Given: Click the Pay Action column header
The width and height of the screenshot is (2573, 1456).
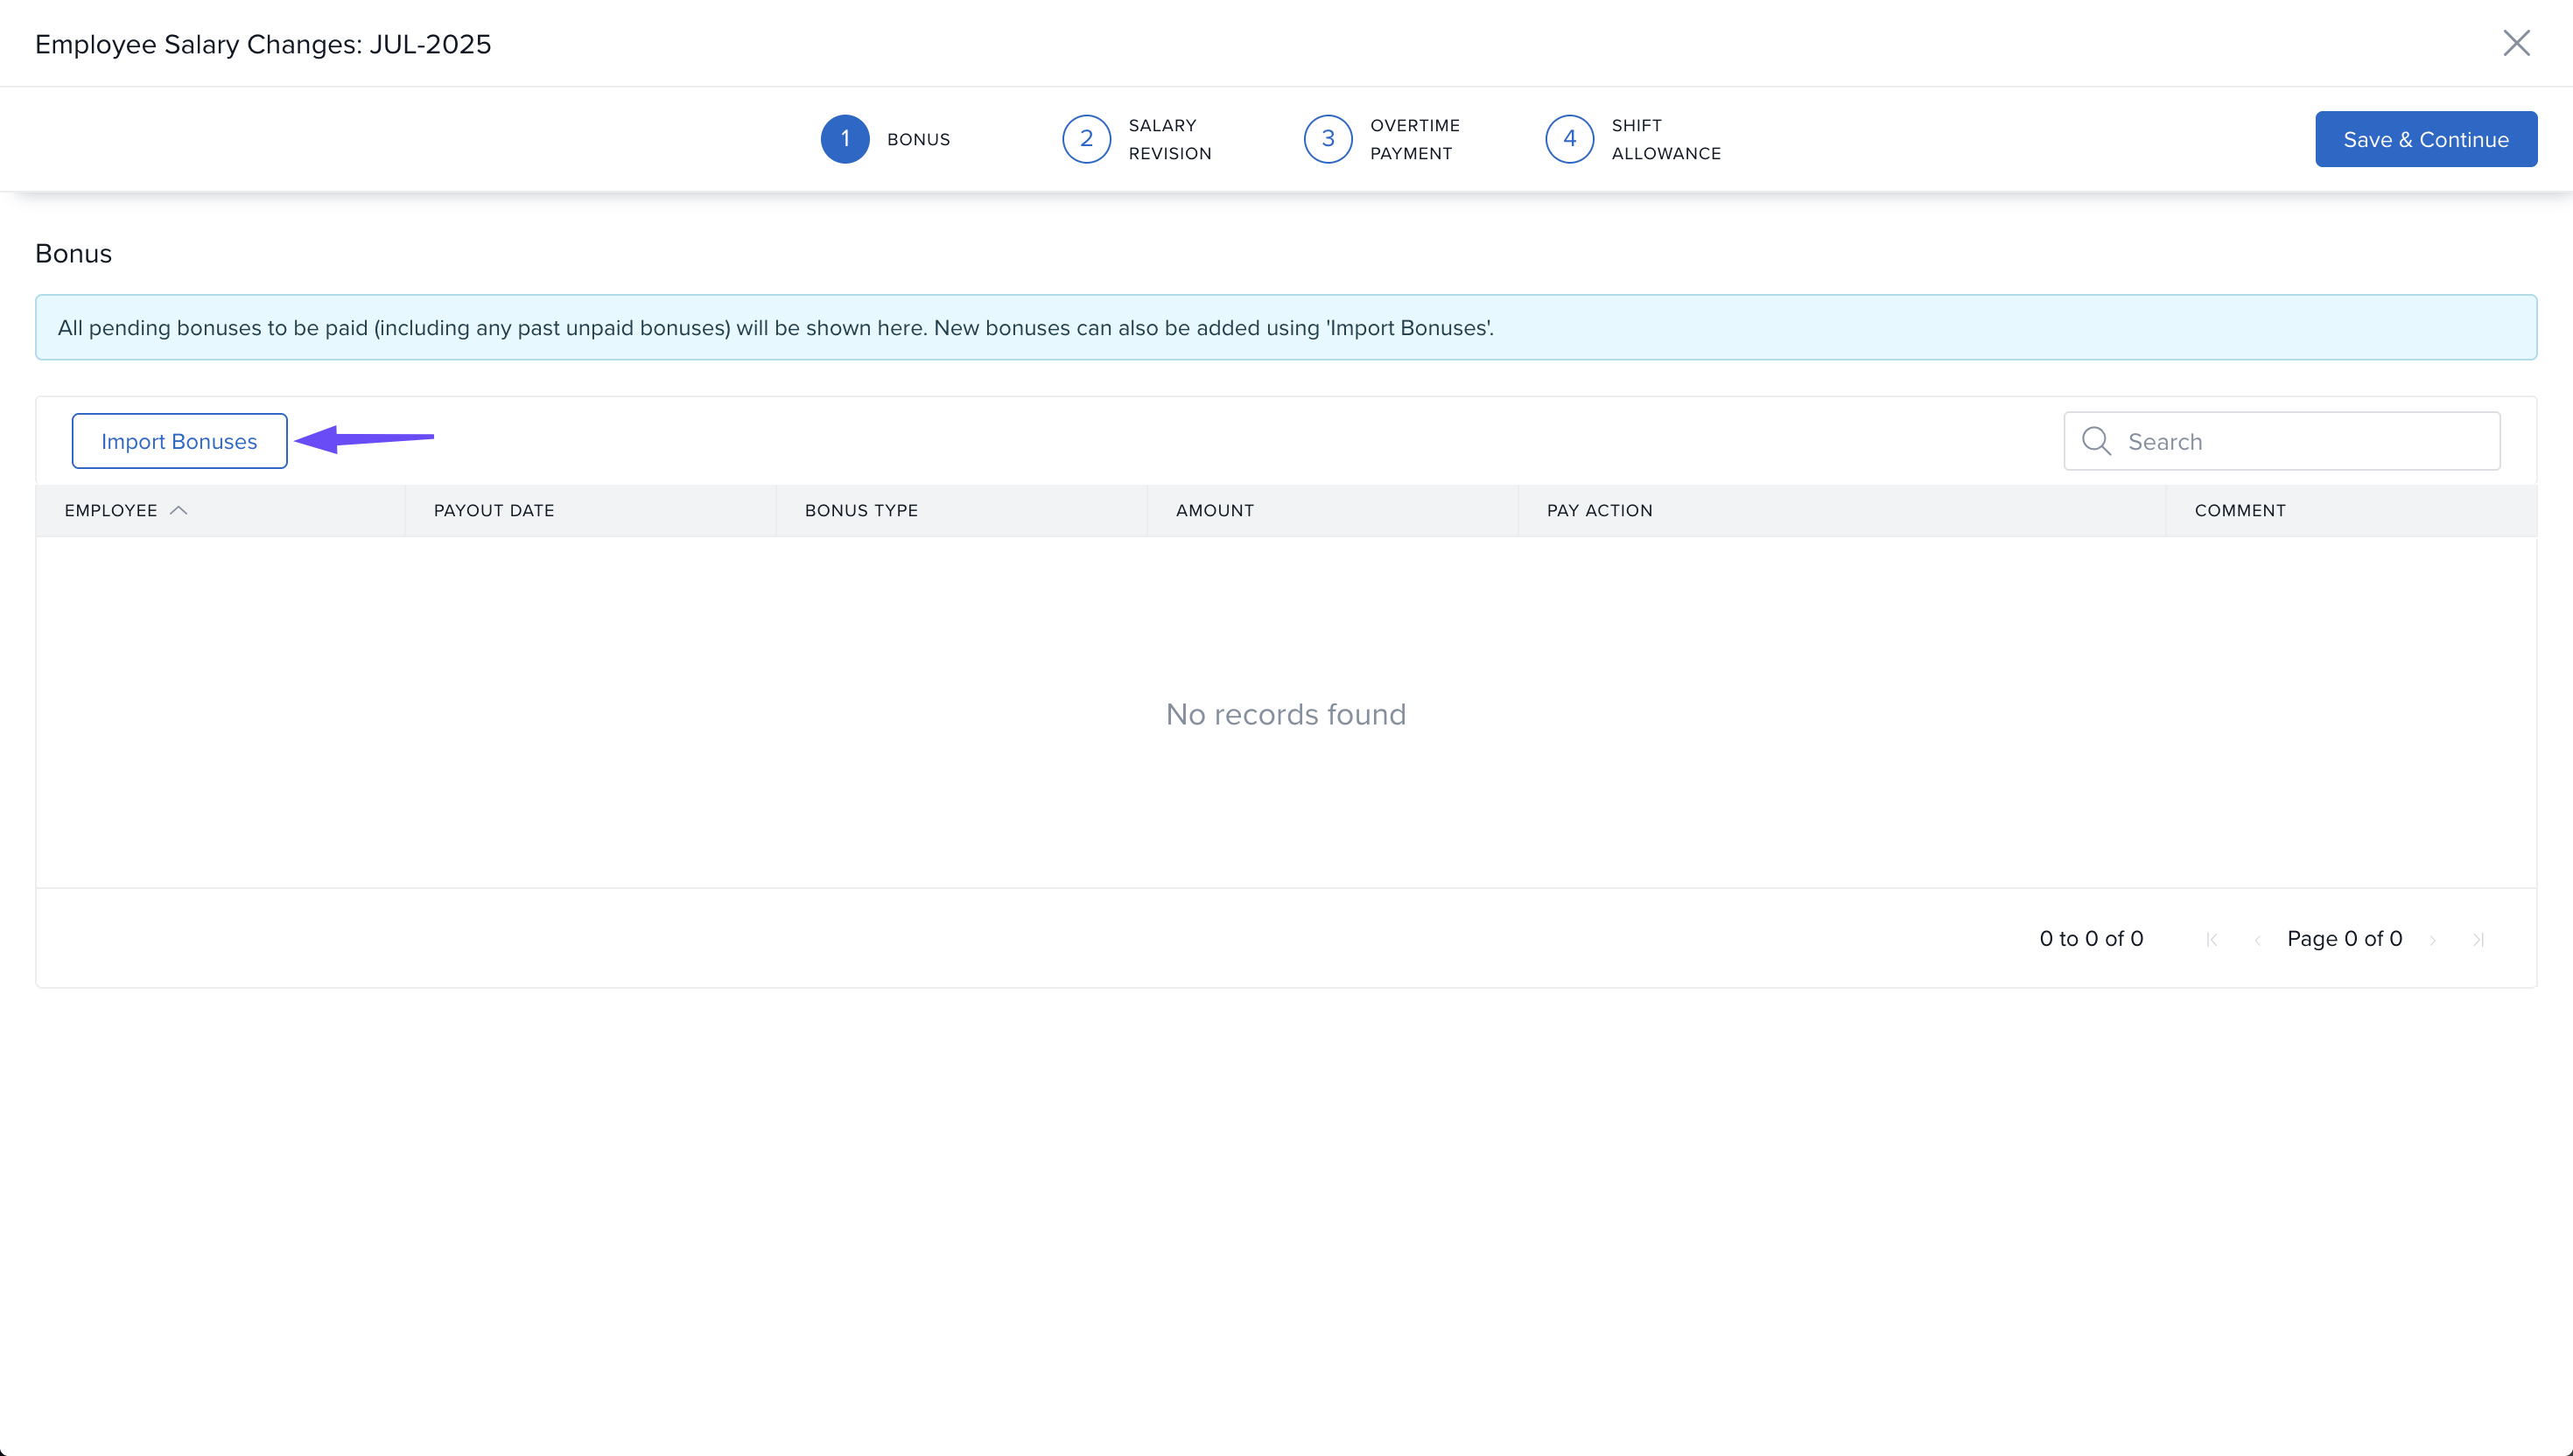Looking at the screenshot, I should (x=1599, y=510).
